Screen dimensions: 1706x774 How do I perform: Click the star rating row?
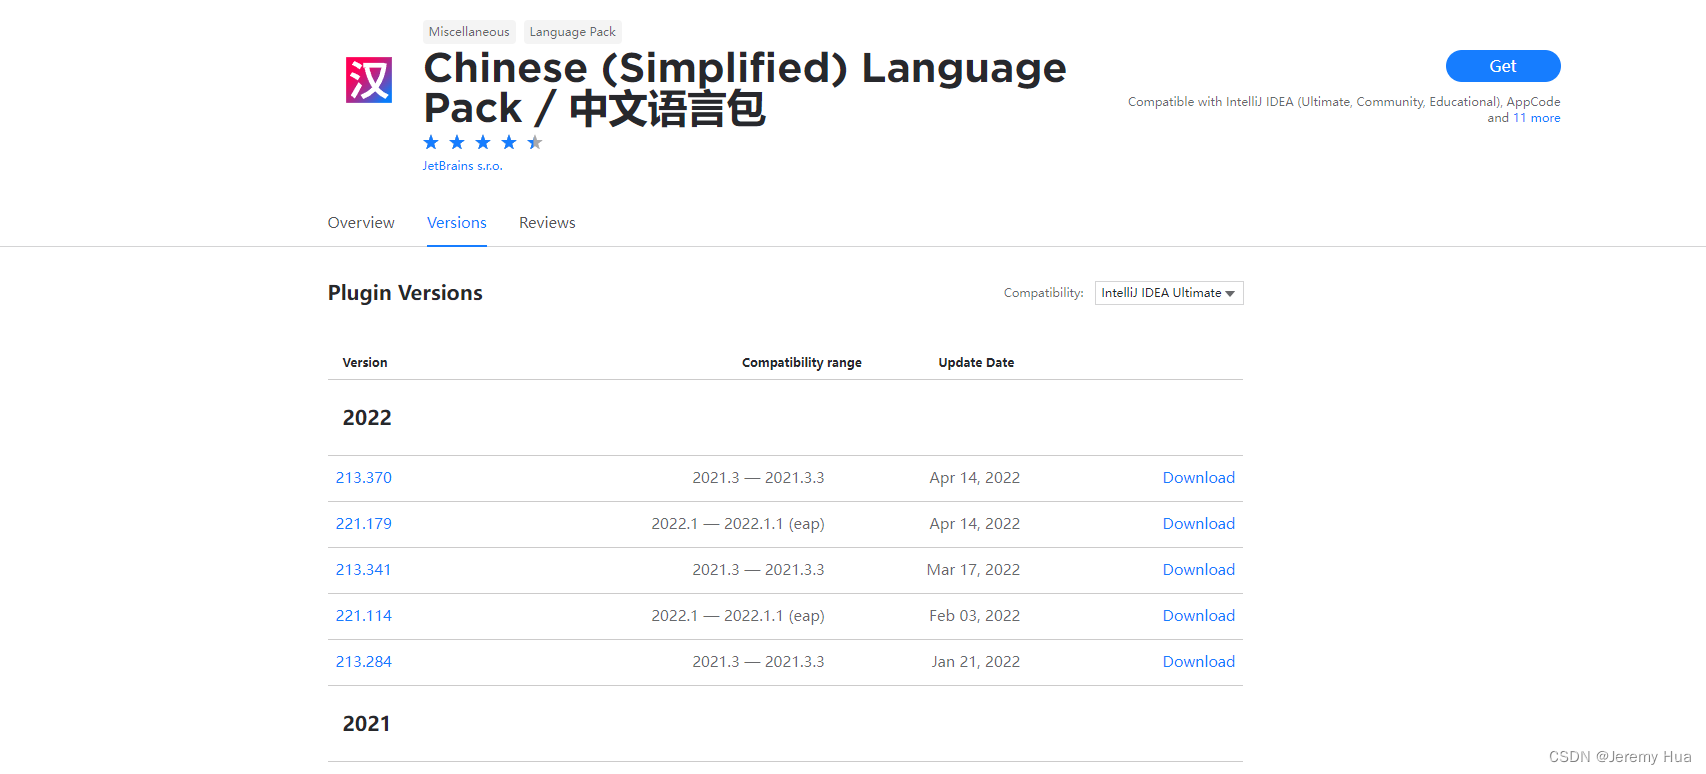[483, 142]
